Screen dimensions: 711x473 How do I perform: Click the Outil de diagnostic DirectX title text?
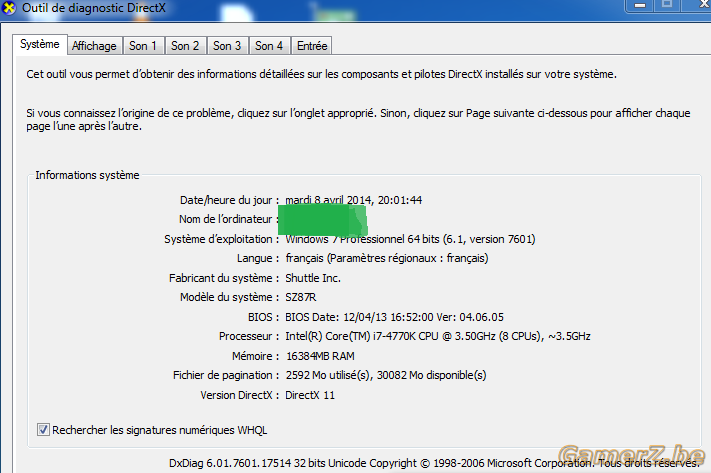tap(94, 8)
